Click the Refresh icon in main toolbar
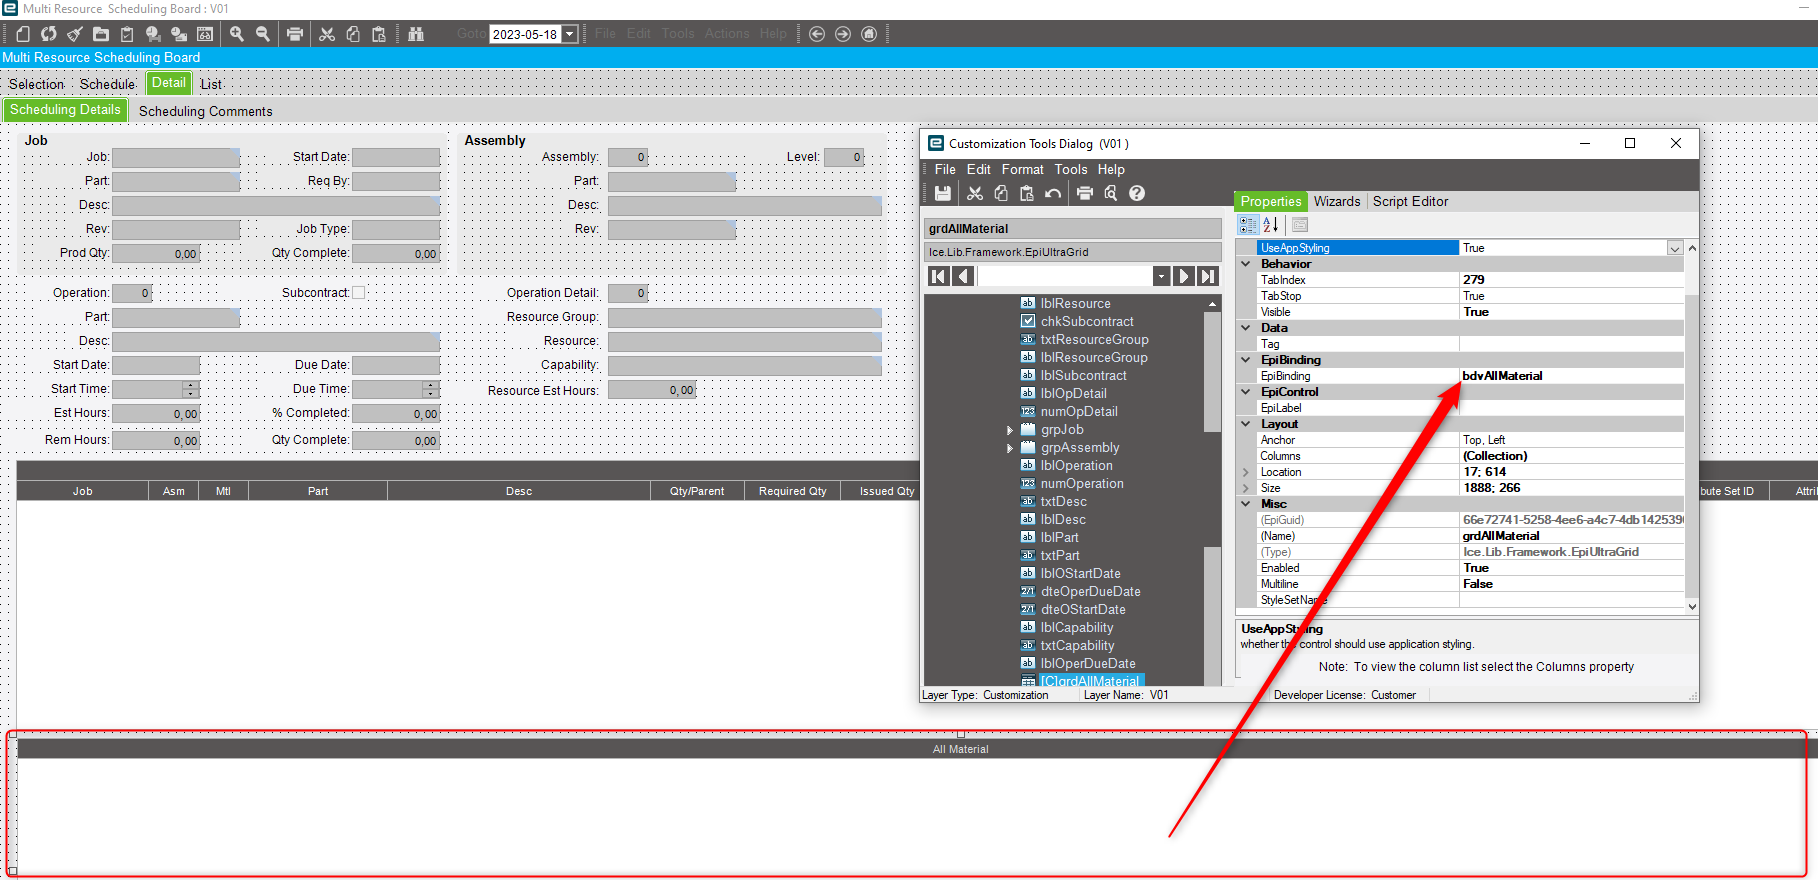The image size is (1818, 880). tap(49, 34)
